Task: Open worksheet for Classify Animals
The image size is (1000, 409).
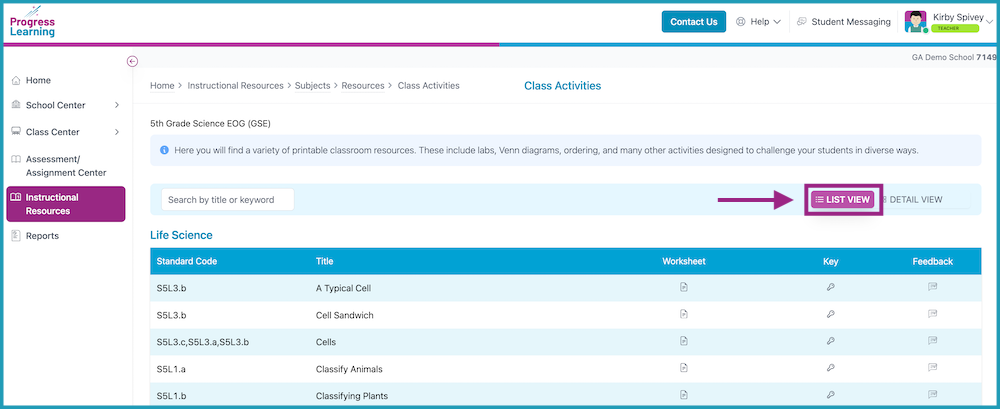Action: point(684,368)
